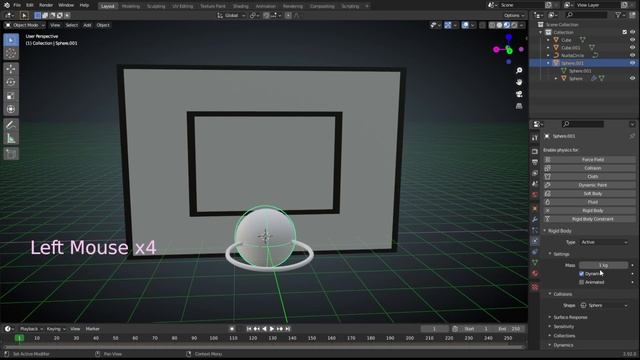Expand the Sphere child in outliner
Image resolution: width=640 pixels, height=360 pixels.
click(556, 78)
